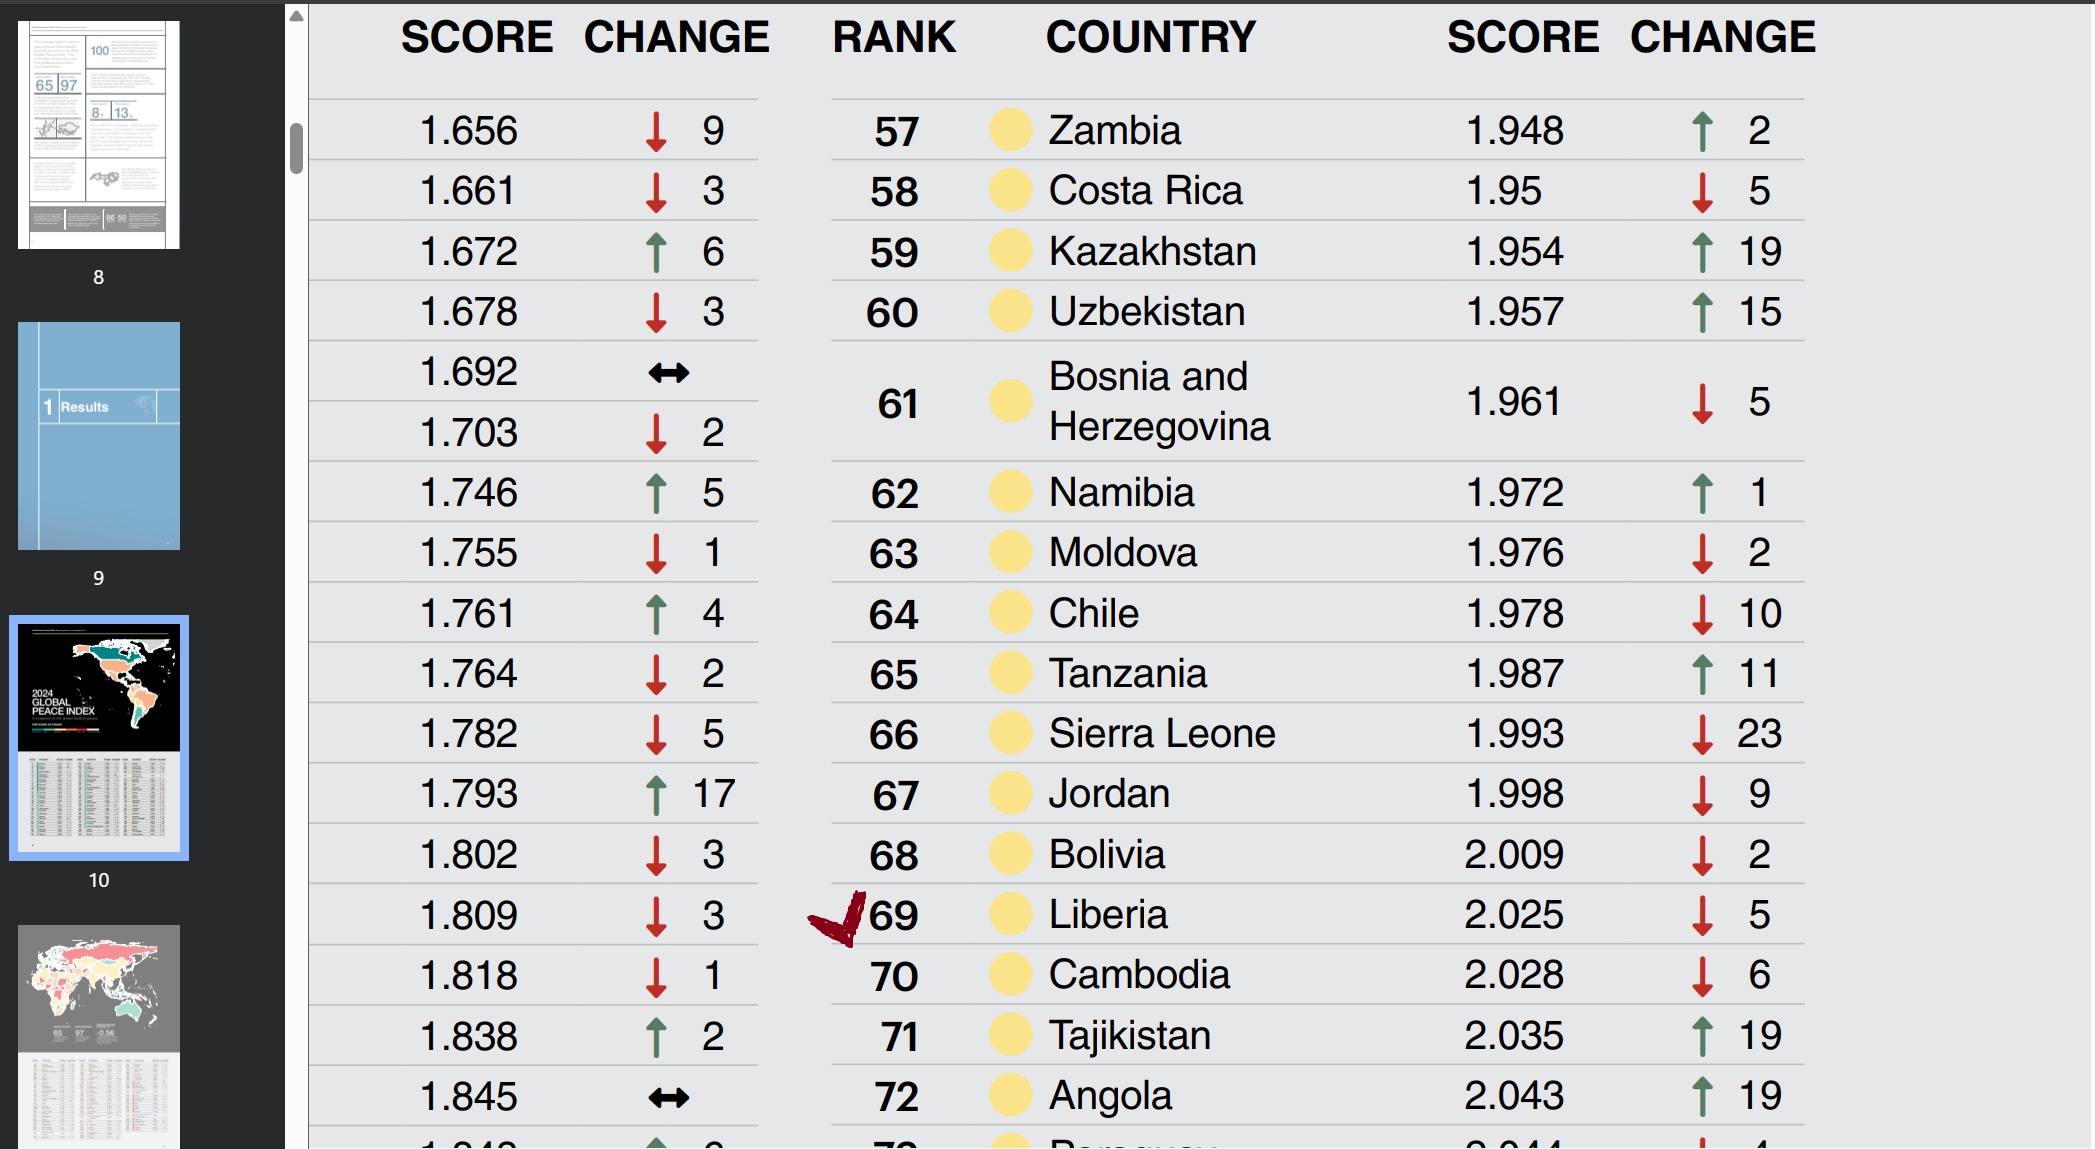
Task: Click the COUNTRY column header
Action: click(x=1150, y=38)
